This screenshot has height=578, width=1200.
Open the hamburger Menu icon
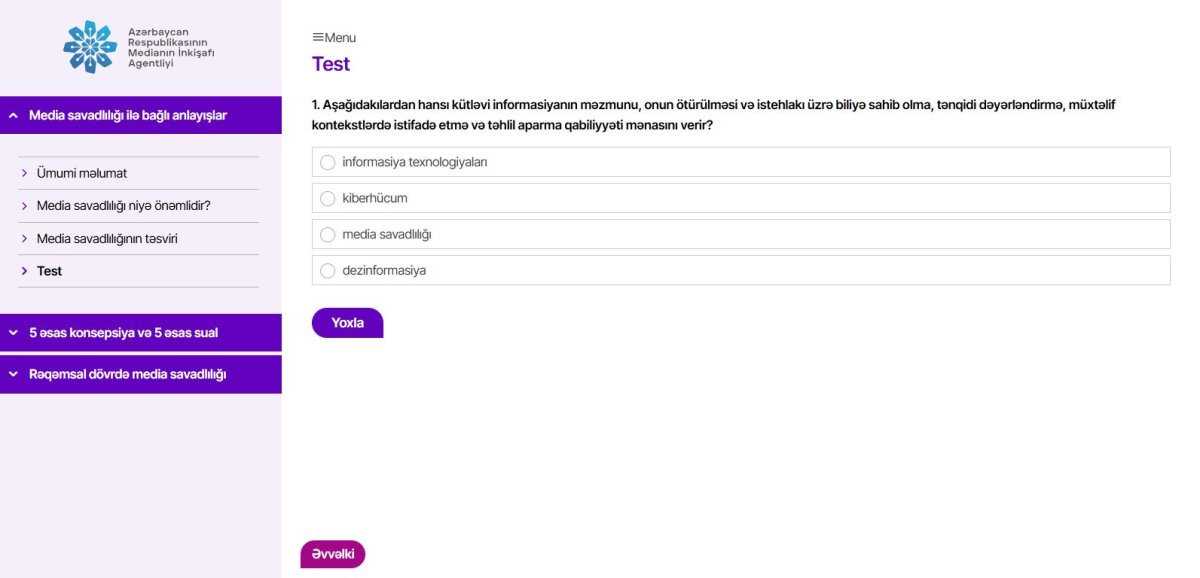[318, 38]
